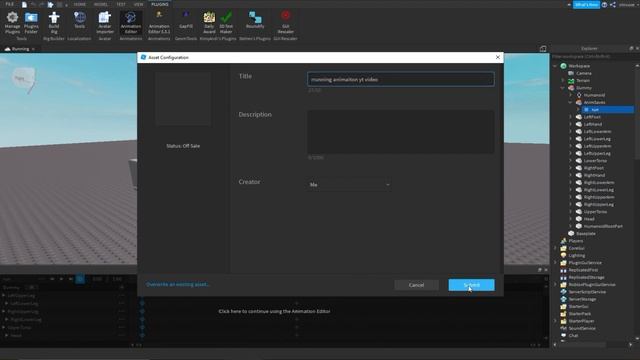Select the PLUGINS ribbon tab
Viewport: 640px width, 360px height.
(160, 4)
